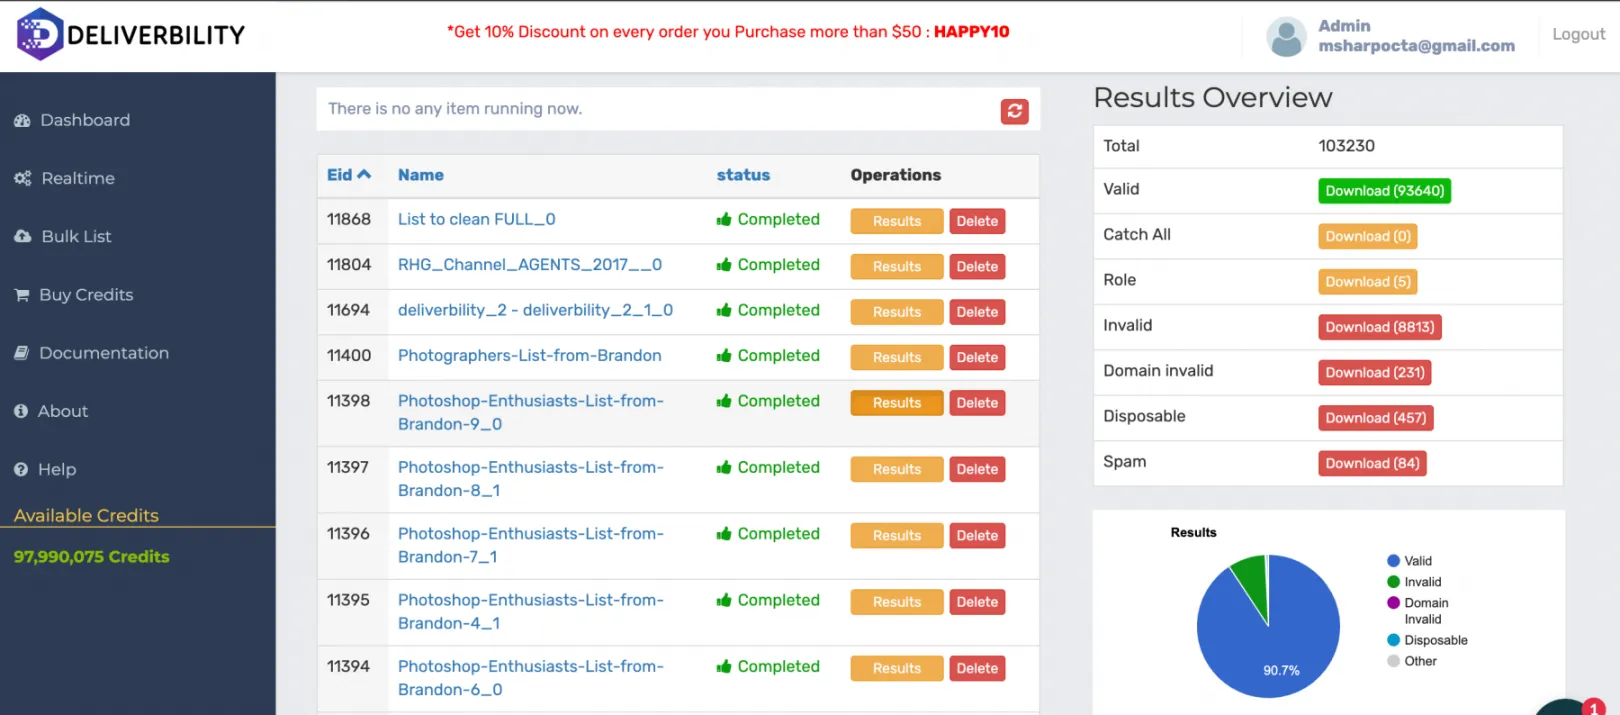Viewport: 1620px width, 715px height.
Task: Delete job 11400
Action: [x=977, y=357]
